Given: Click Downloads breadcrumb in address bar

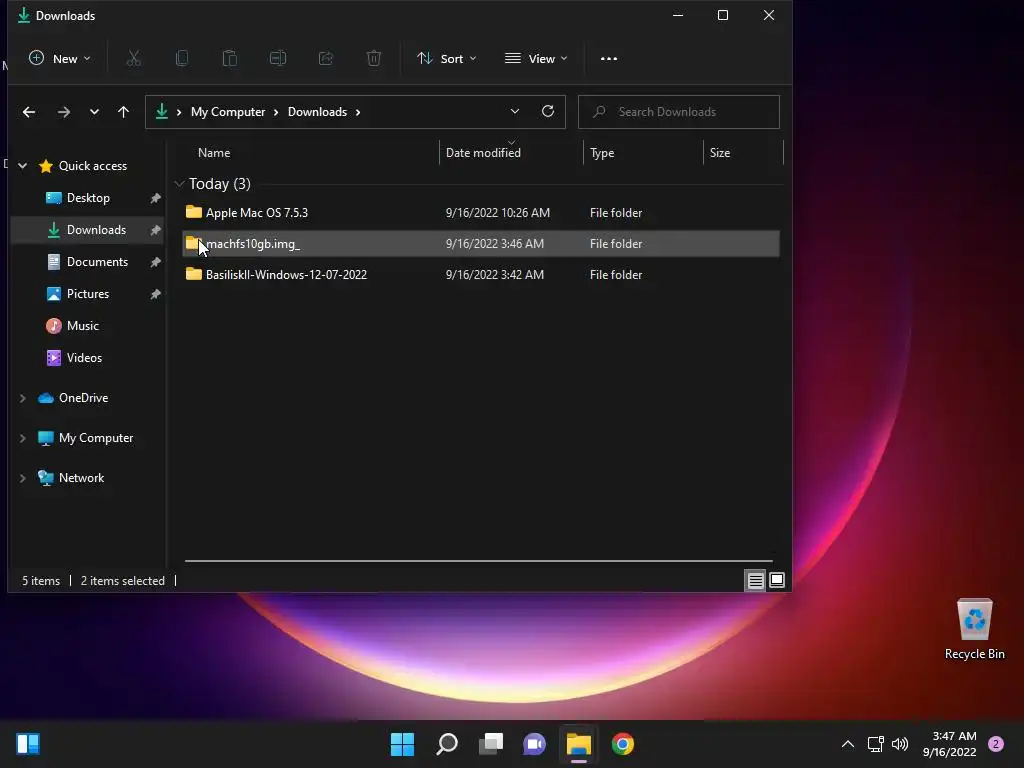Looking at the screenshot, I should (317, 112).
